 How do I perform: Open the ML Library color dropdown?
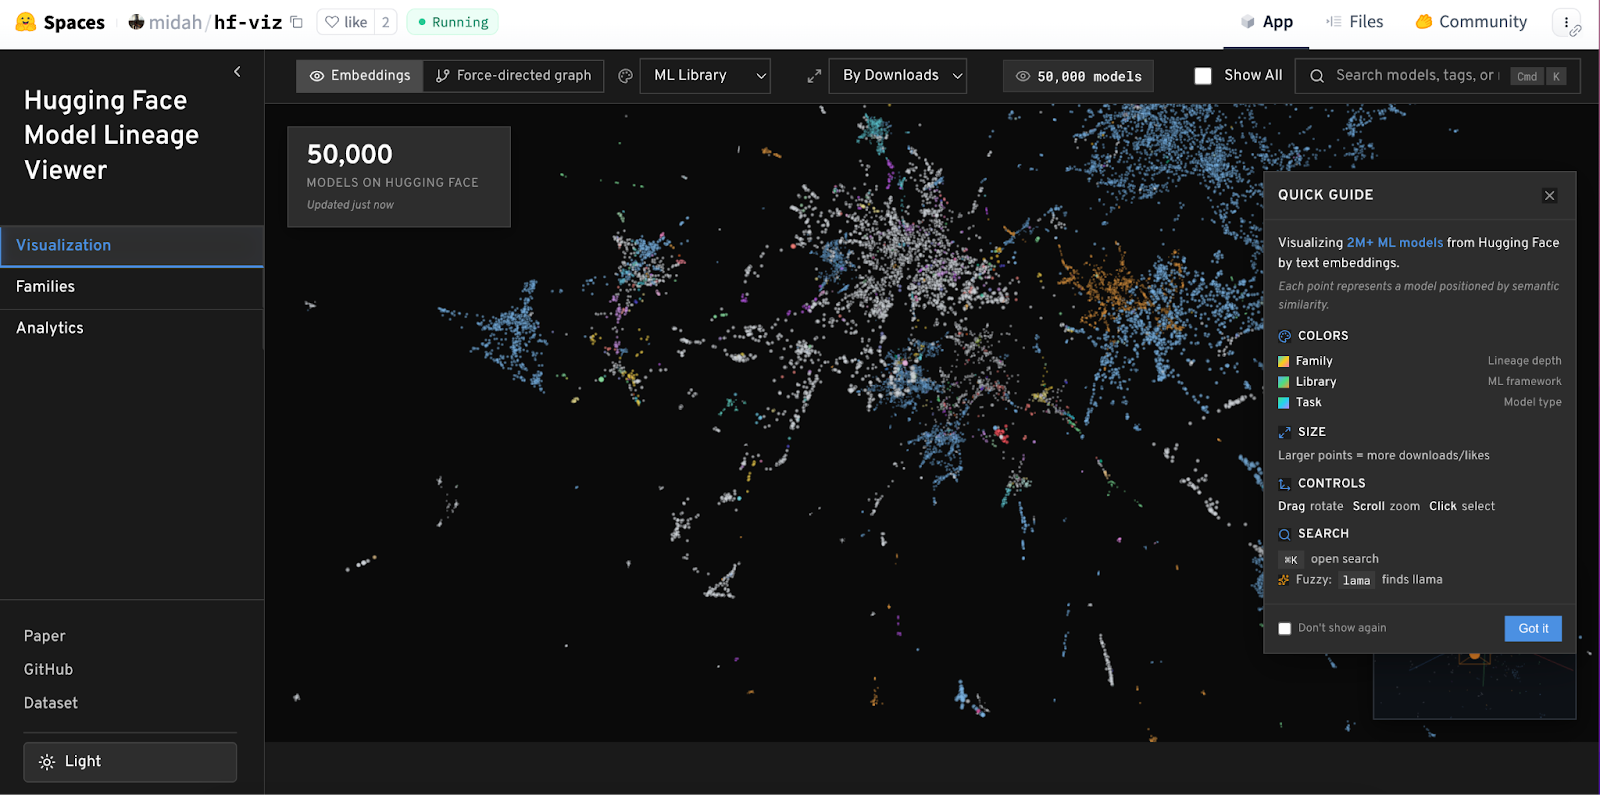(705, 76)
